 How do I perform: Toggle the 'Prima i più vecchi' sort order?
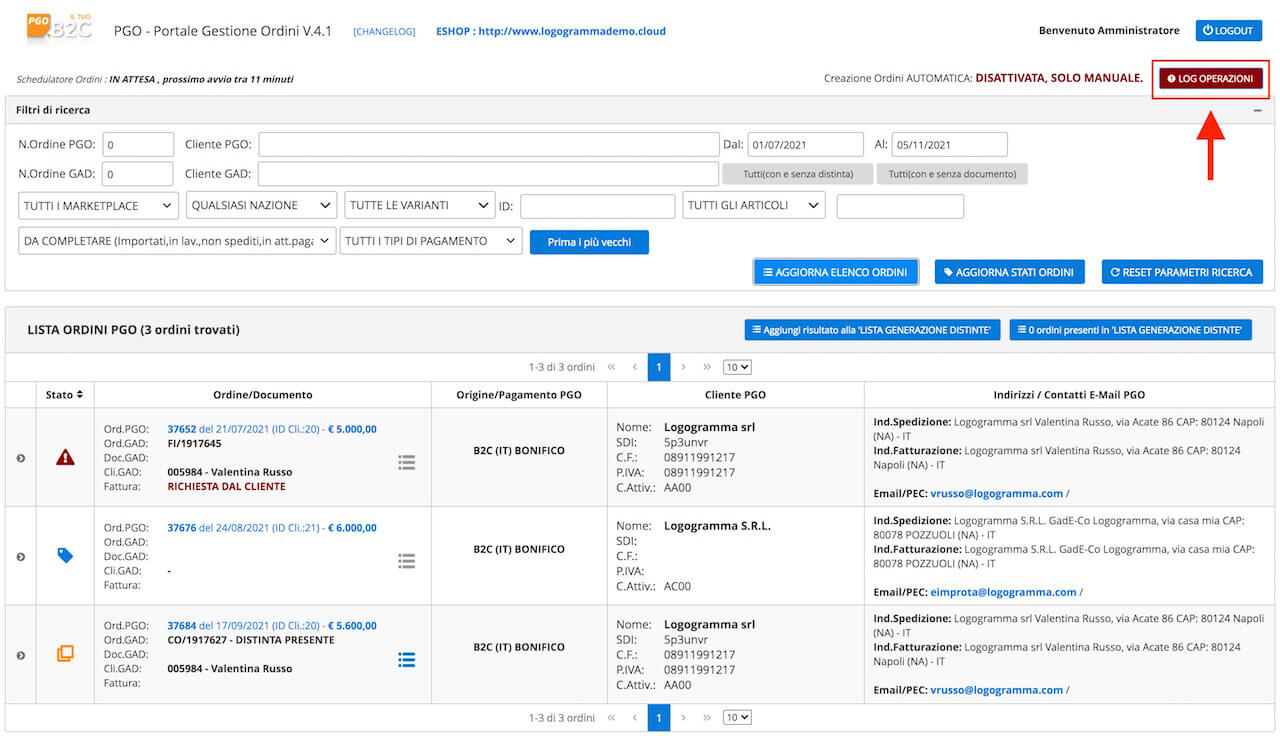pyautogui.click(x=589, y=242)
